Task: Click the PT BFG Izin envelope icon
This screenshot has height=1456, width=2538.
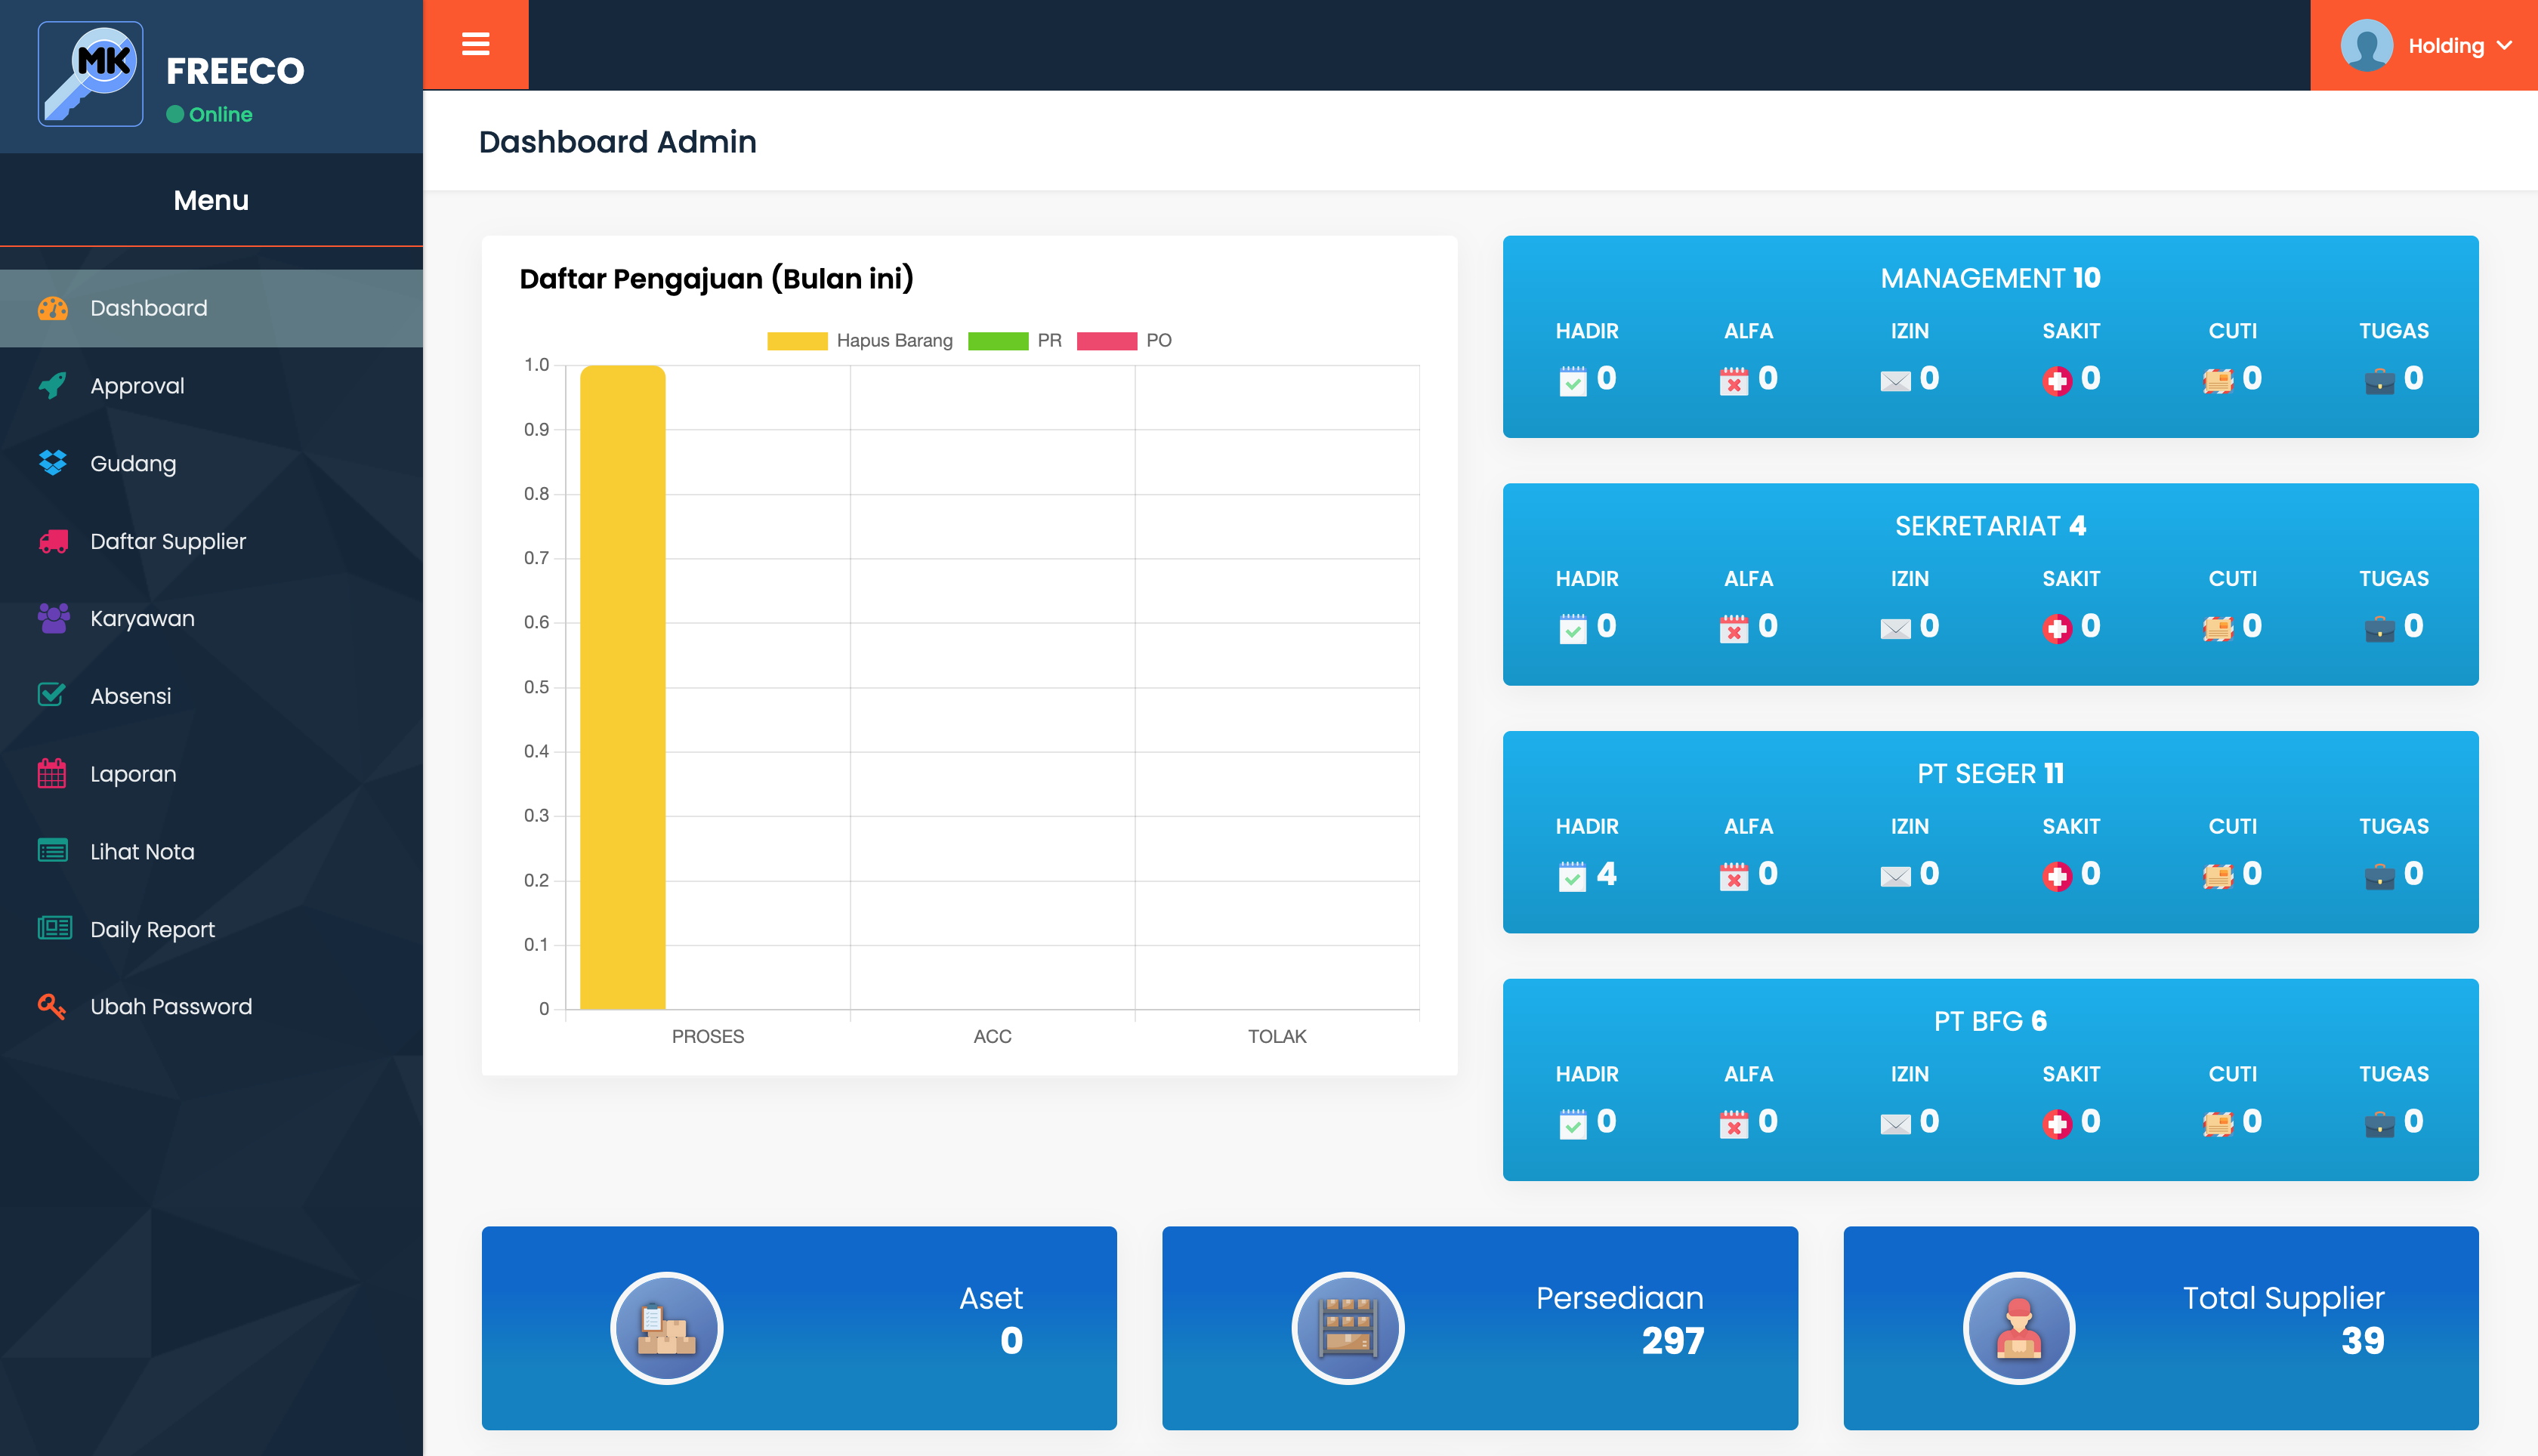Action: (x=1895, y=1124)
